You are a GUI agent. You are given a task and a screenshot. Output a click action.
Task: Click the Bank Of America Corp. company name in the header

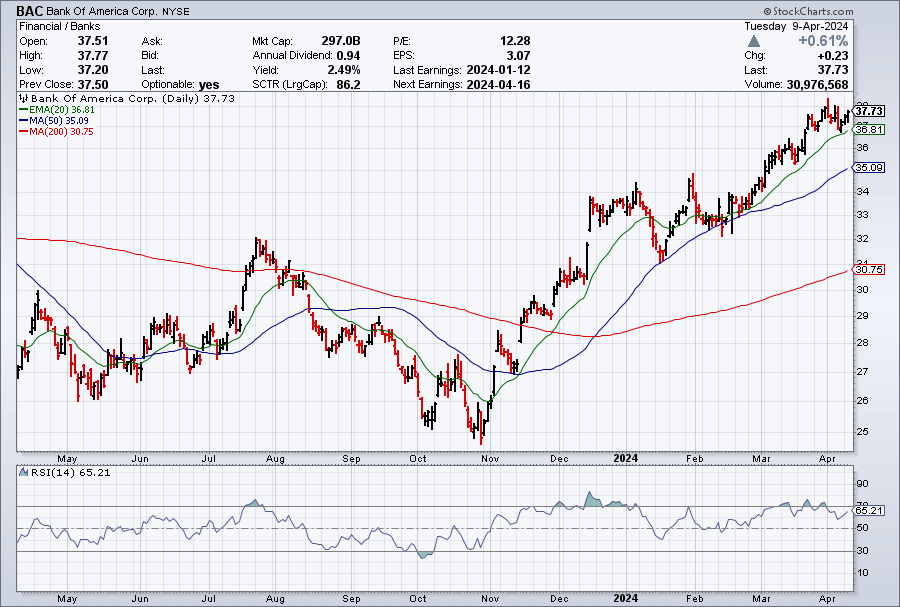click(x=101, y=11)
